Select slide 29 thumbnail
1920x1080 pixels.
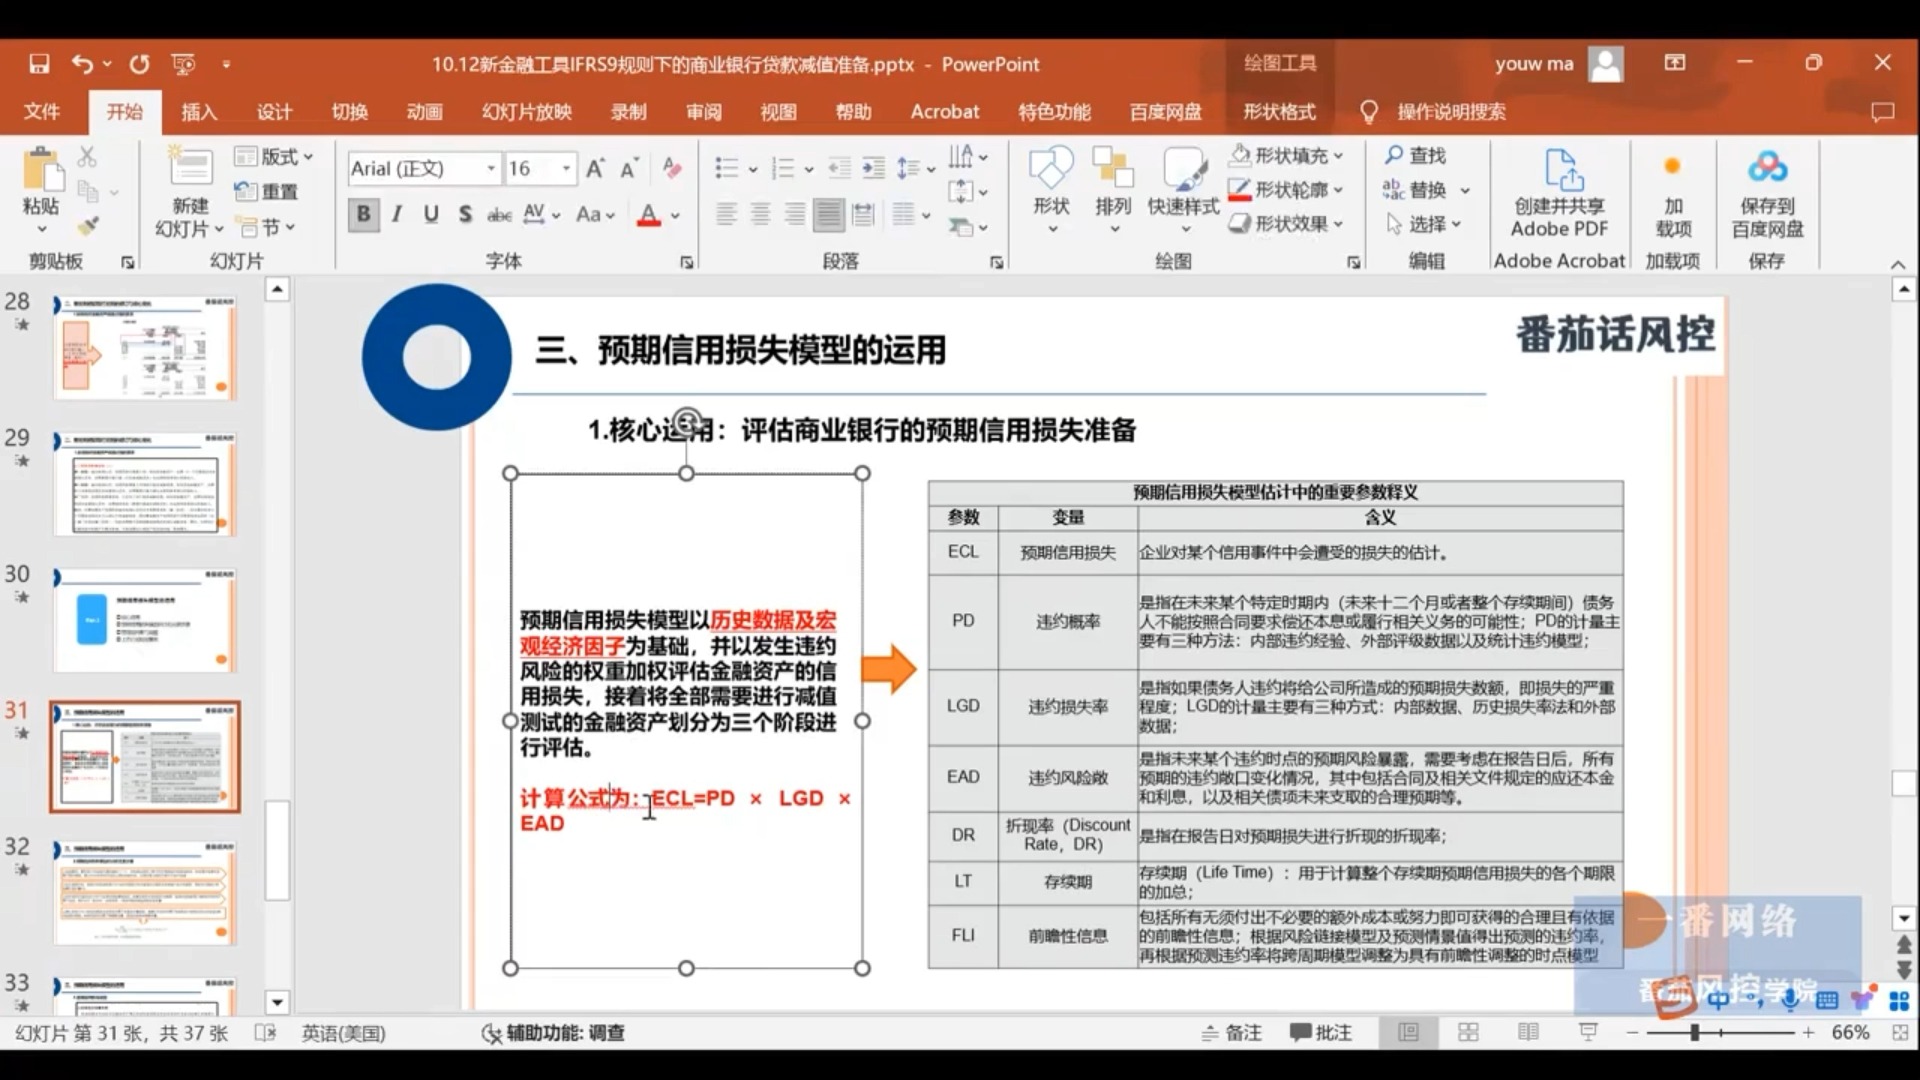(145, 484)
